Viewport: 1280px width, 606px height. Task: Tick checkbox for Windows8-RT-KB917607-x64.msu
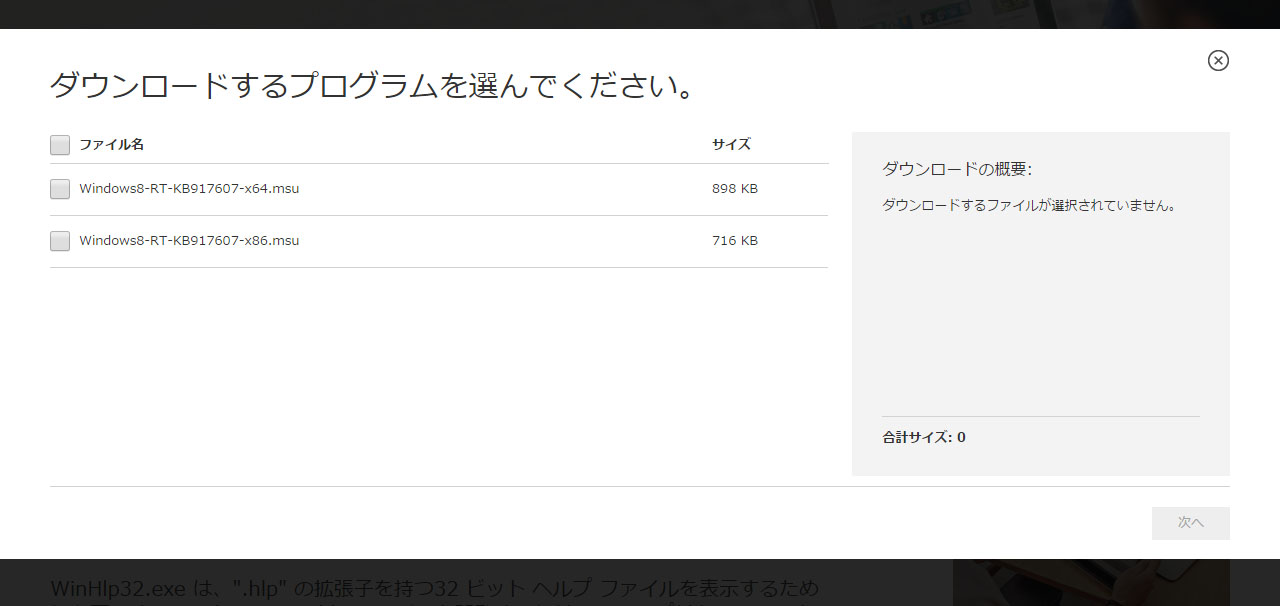point(60,189)
